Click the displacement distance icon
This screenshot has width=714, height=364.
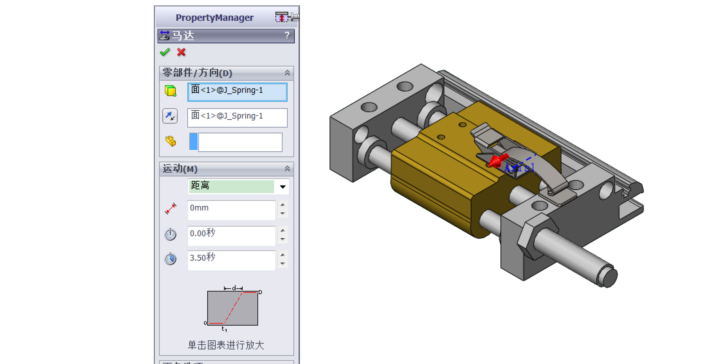(x=170, y=209)
